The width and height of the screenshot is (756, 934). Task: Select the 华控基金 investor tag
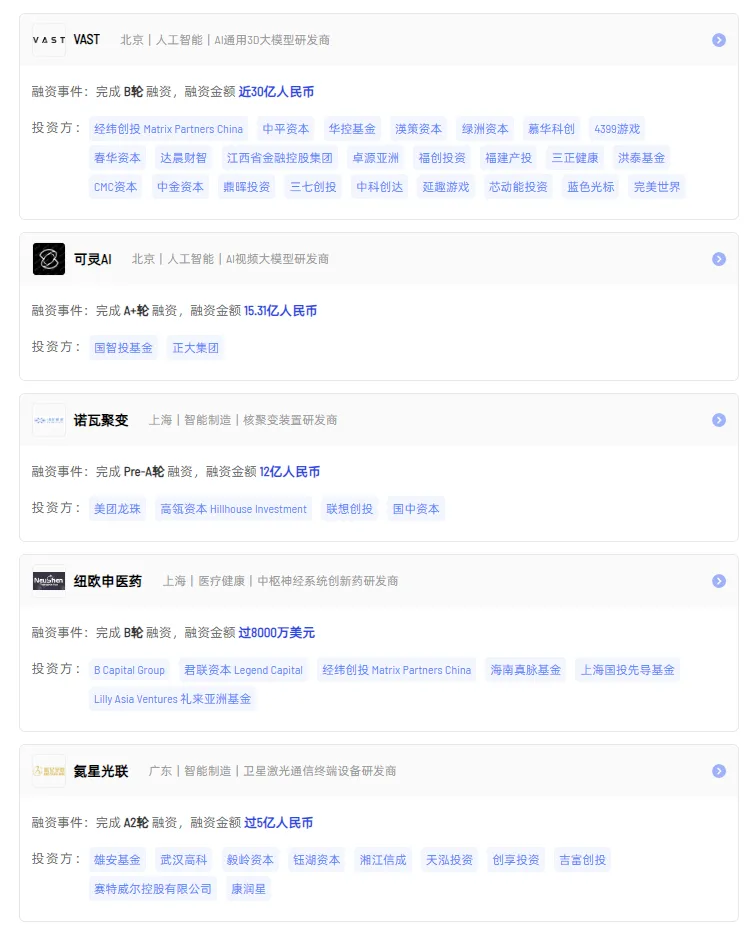click(x=352, y=129)
